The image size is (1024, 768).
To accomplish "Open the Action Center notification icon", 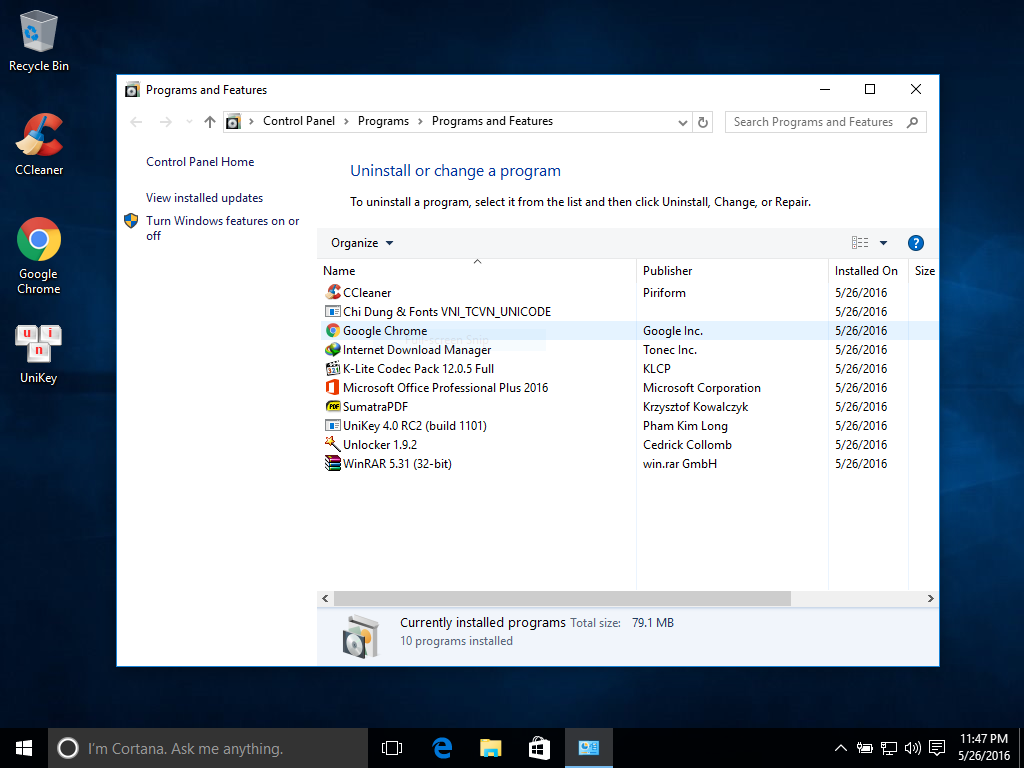I will 937,748.
